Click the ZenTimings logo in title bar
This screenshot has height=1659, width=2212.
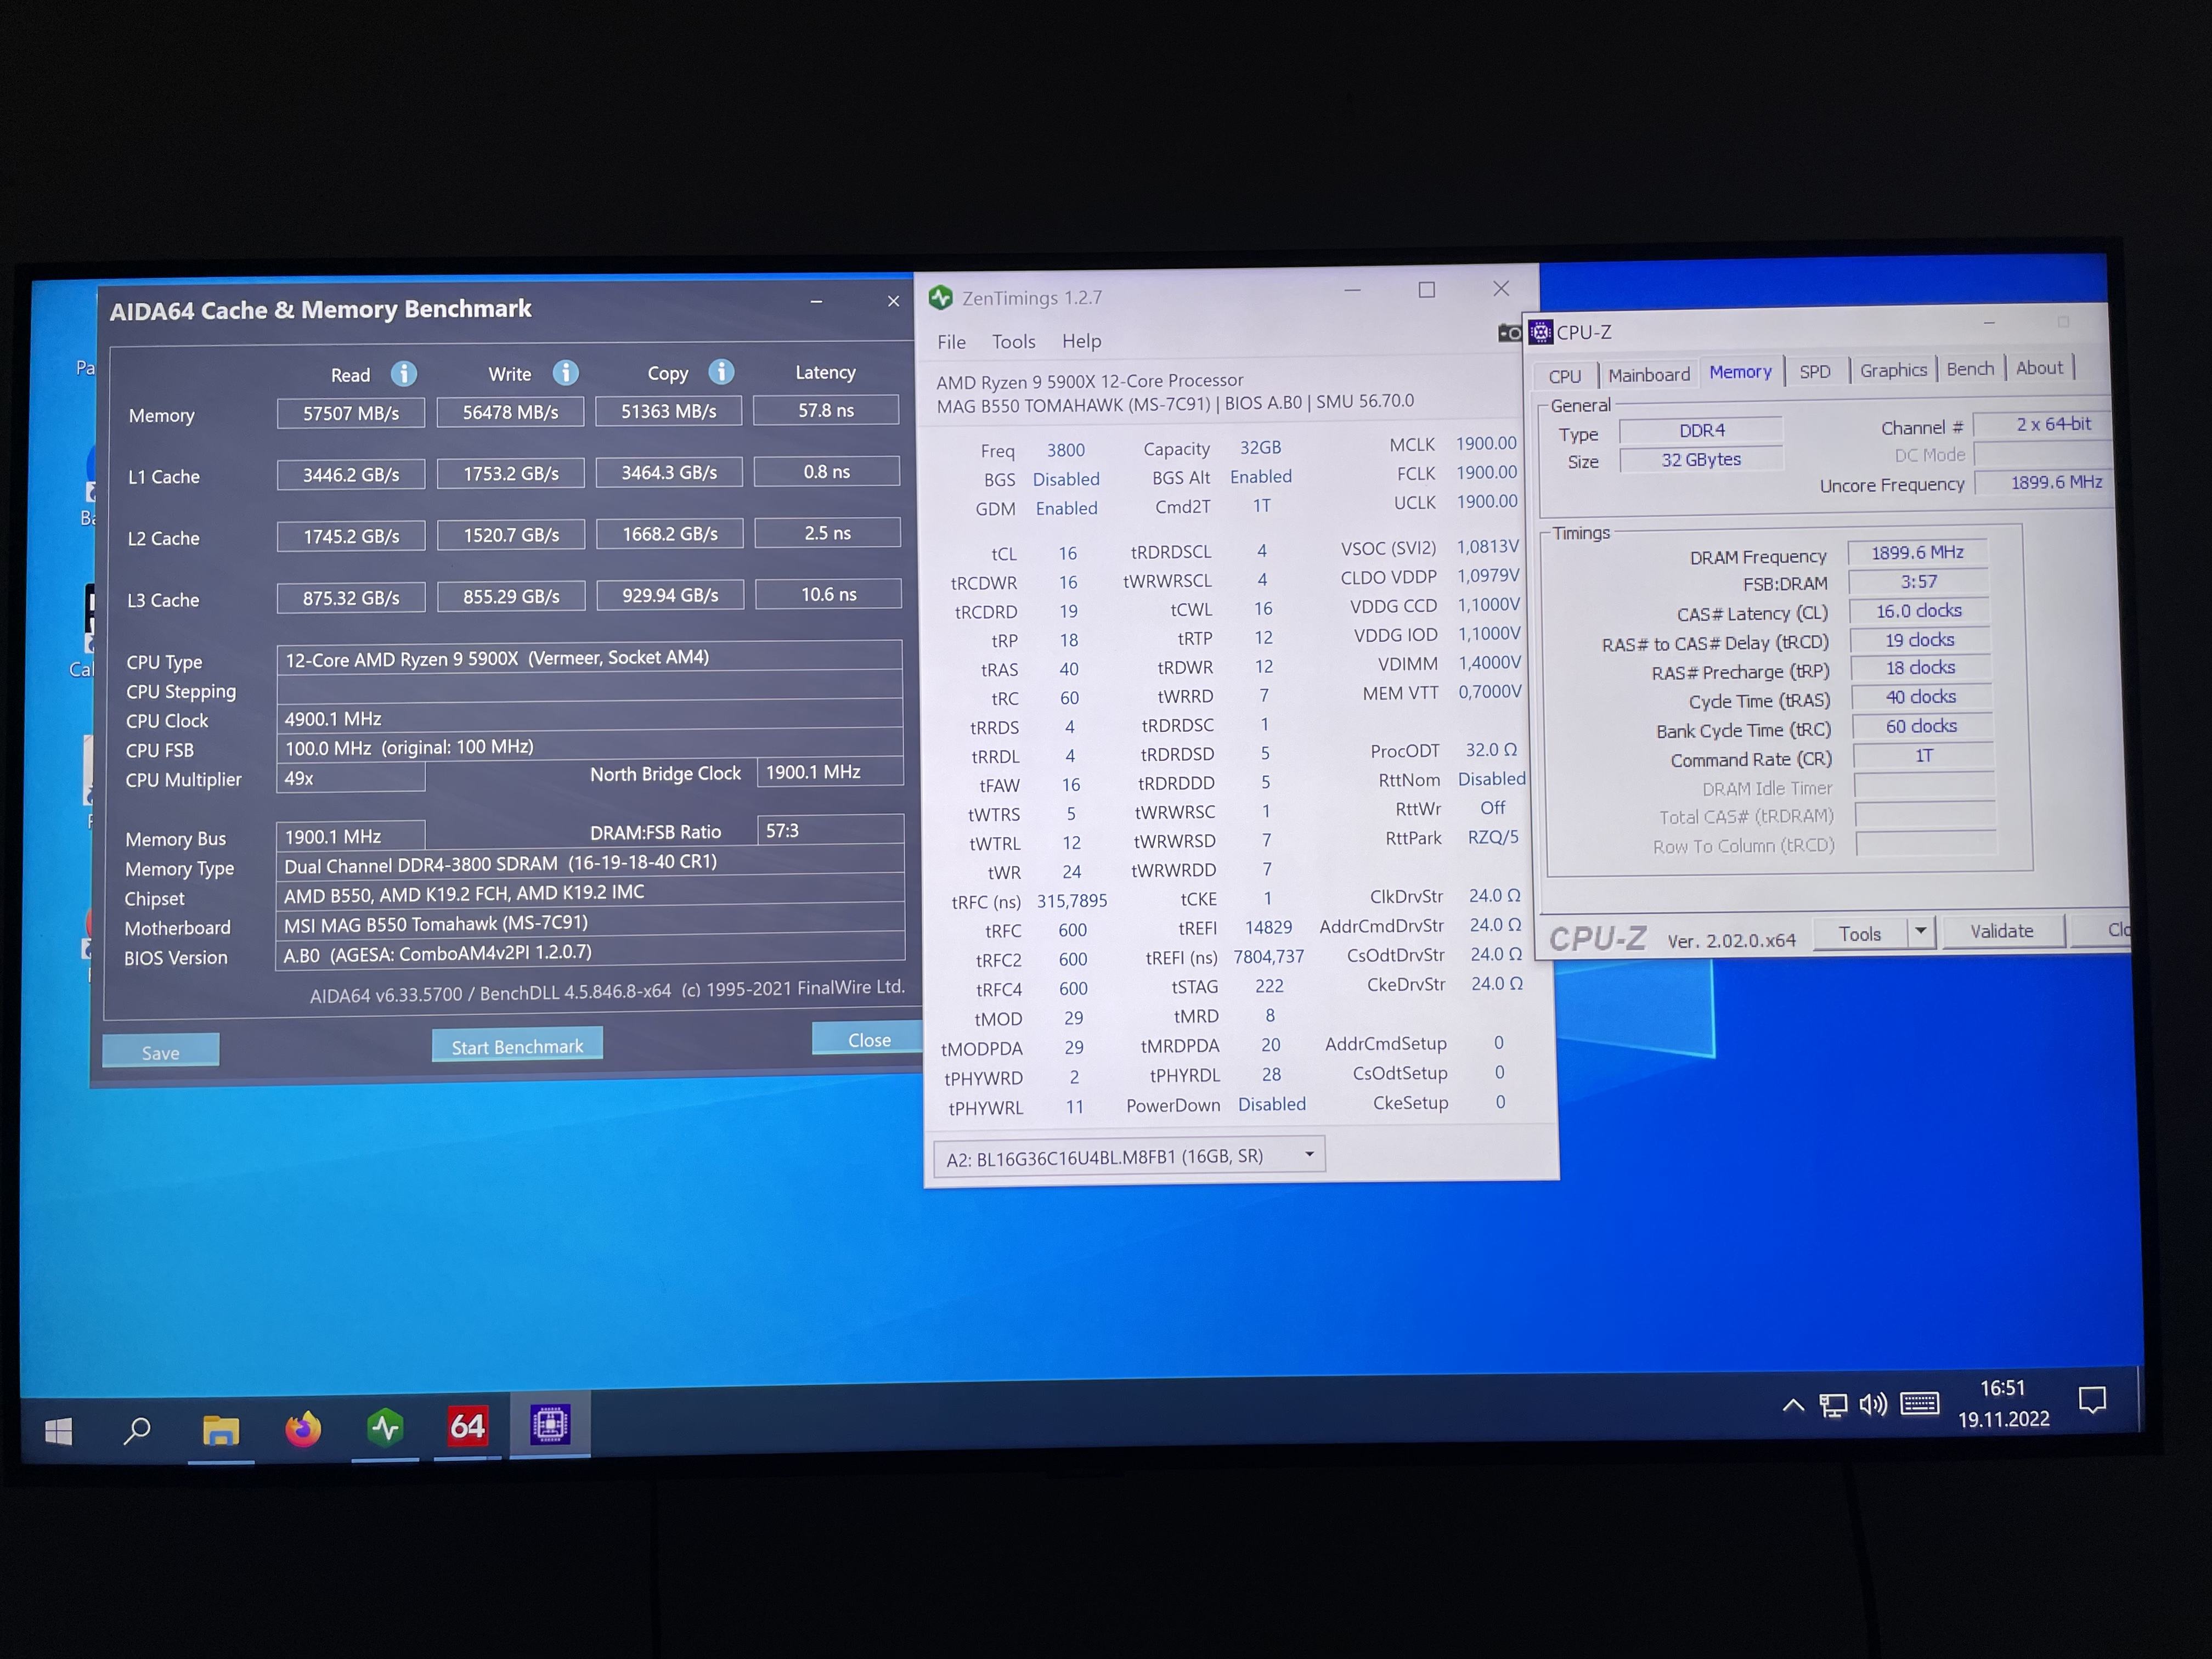tap(940, 298)
